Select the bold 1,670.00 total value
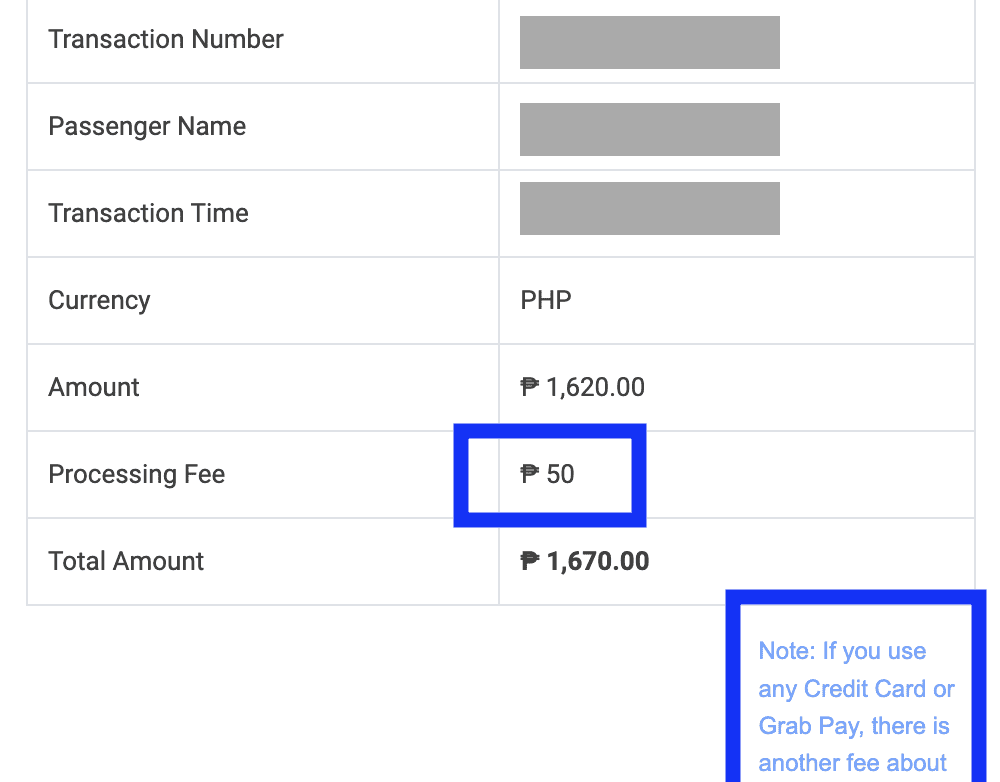Screen dimensions: 1000x782 pyautogui.click(x=598, y=562)
